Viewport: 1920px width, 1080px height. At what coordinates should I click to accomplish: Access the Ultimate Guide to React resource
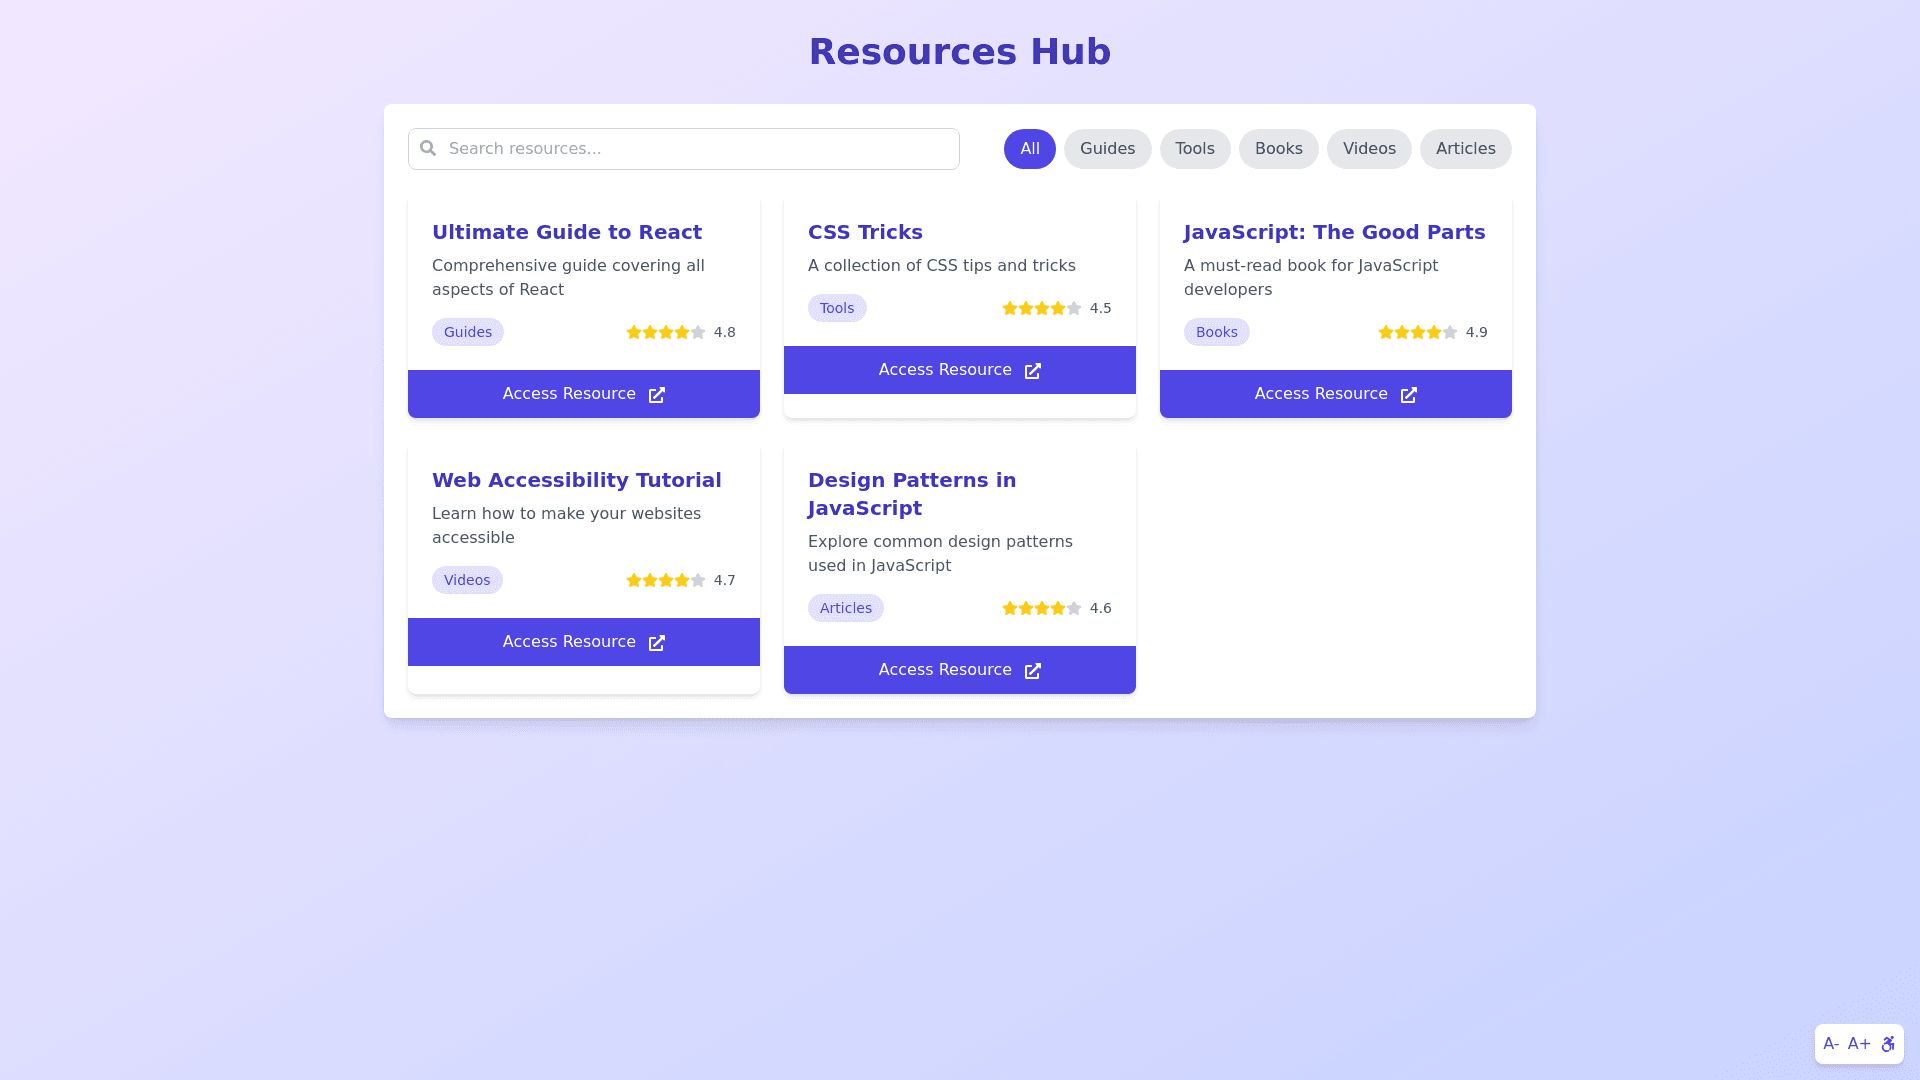click(x=583, y=394)
